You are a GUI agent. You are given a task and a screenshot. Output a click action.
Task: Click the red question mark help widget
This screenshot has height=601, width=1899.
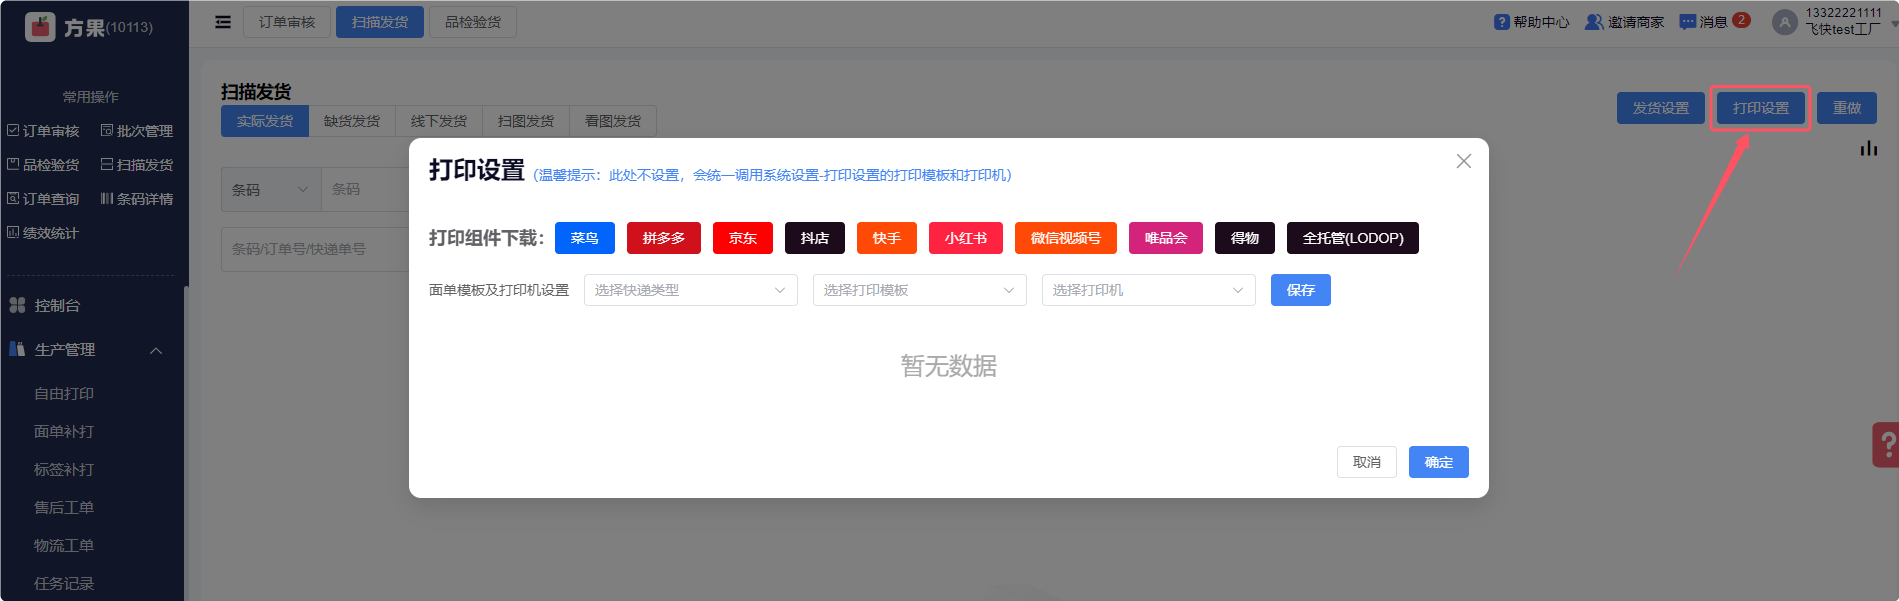(1886, 445)
